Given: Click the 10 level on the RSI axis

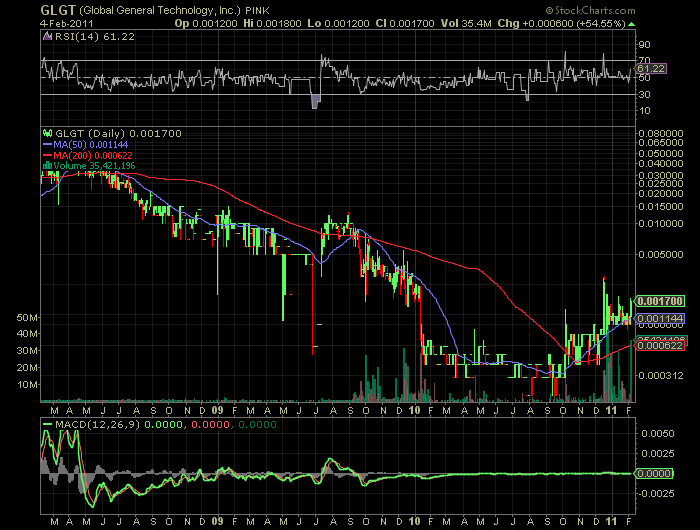Looking at the screenshot, I should click(644, 111).
